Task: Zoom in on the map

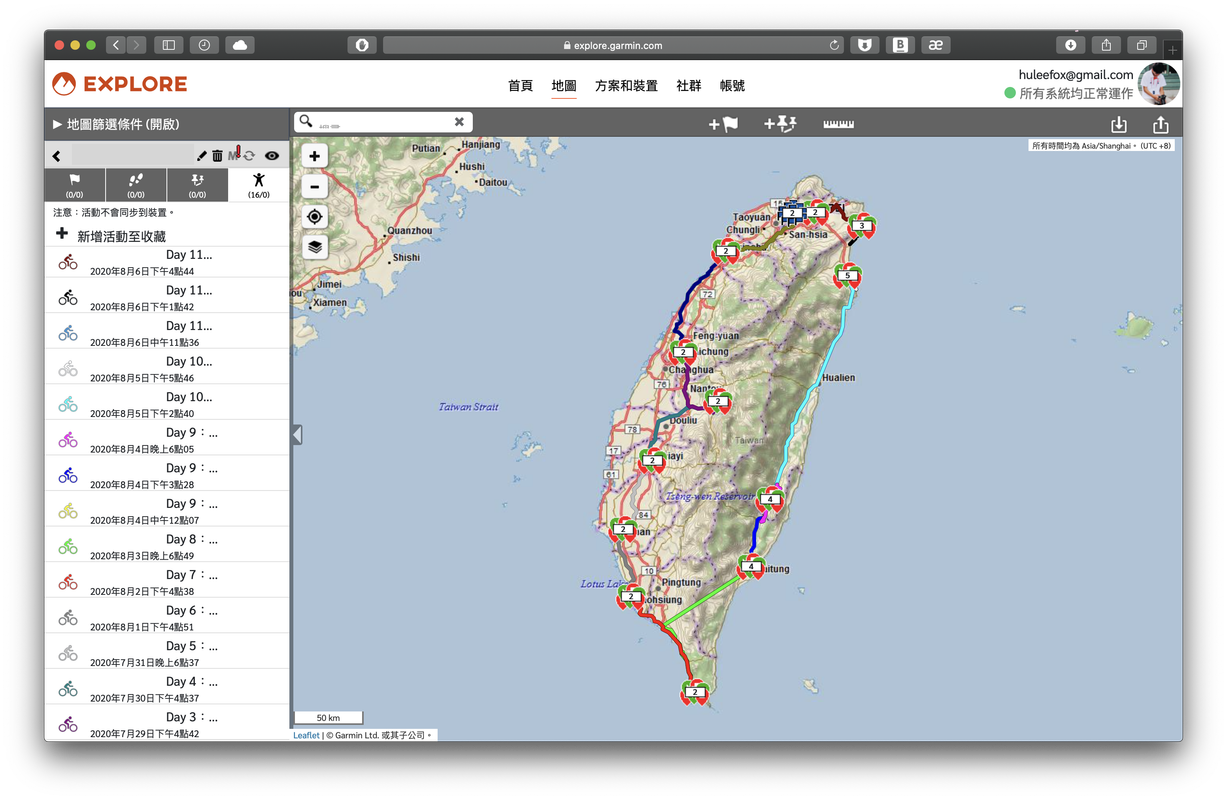Action: [315, 156]
